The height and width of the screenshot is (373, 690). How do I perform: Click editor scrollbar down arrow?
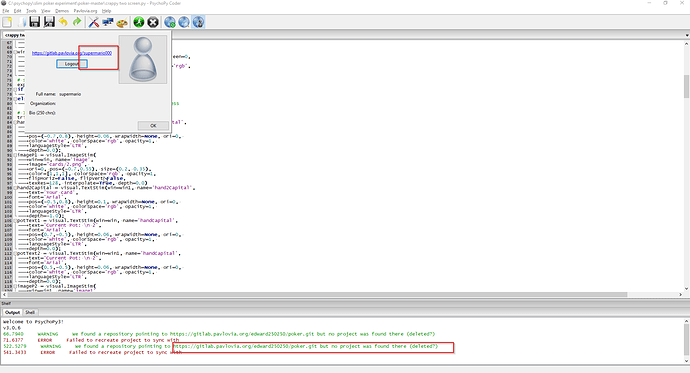pyautogui.click(x=686, y=288)
